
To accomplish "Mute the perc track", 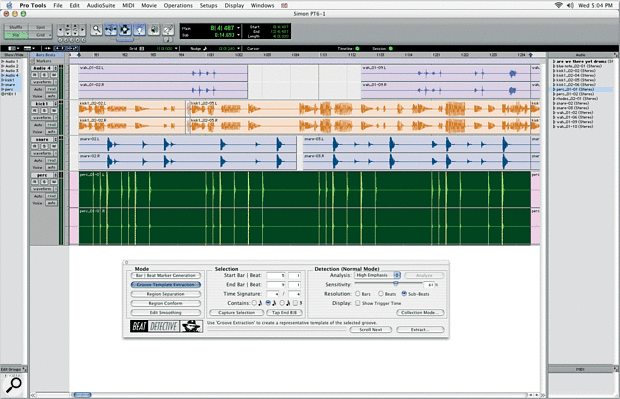I will click(53, 182).
